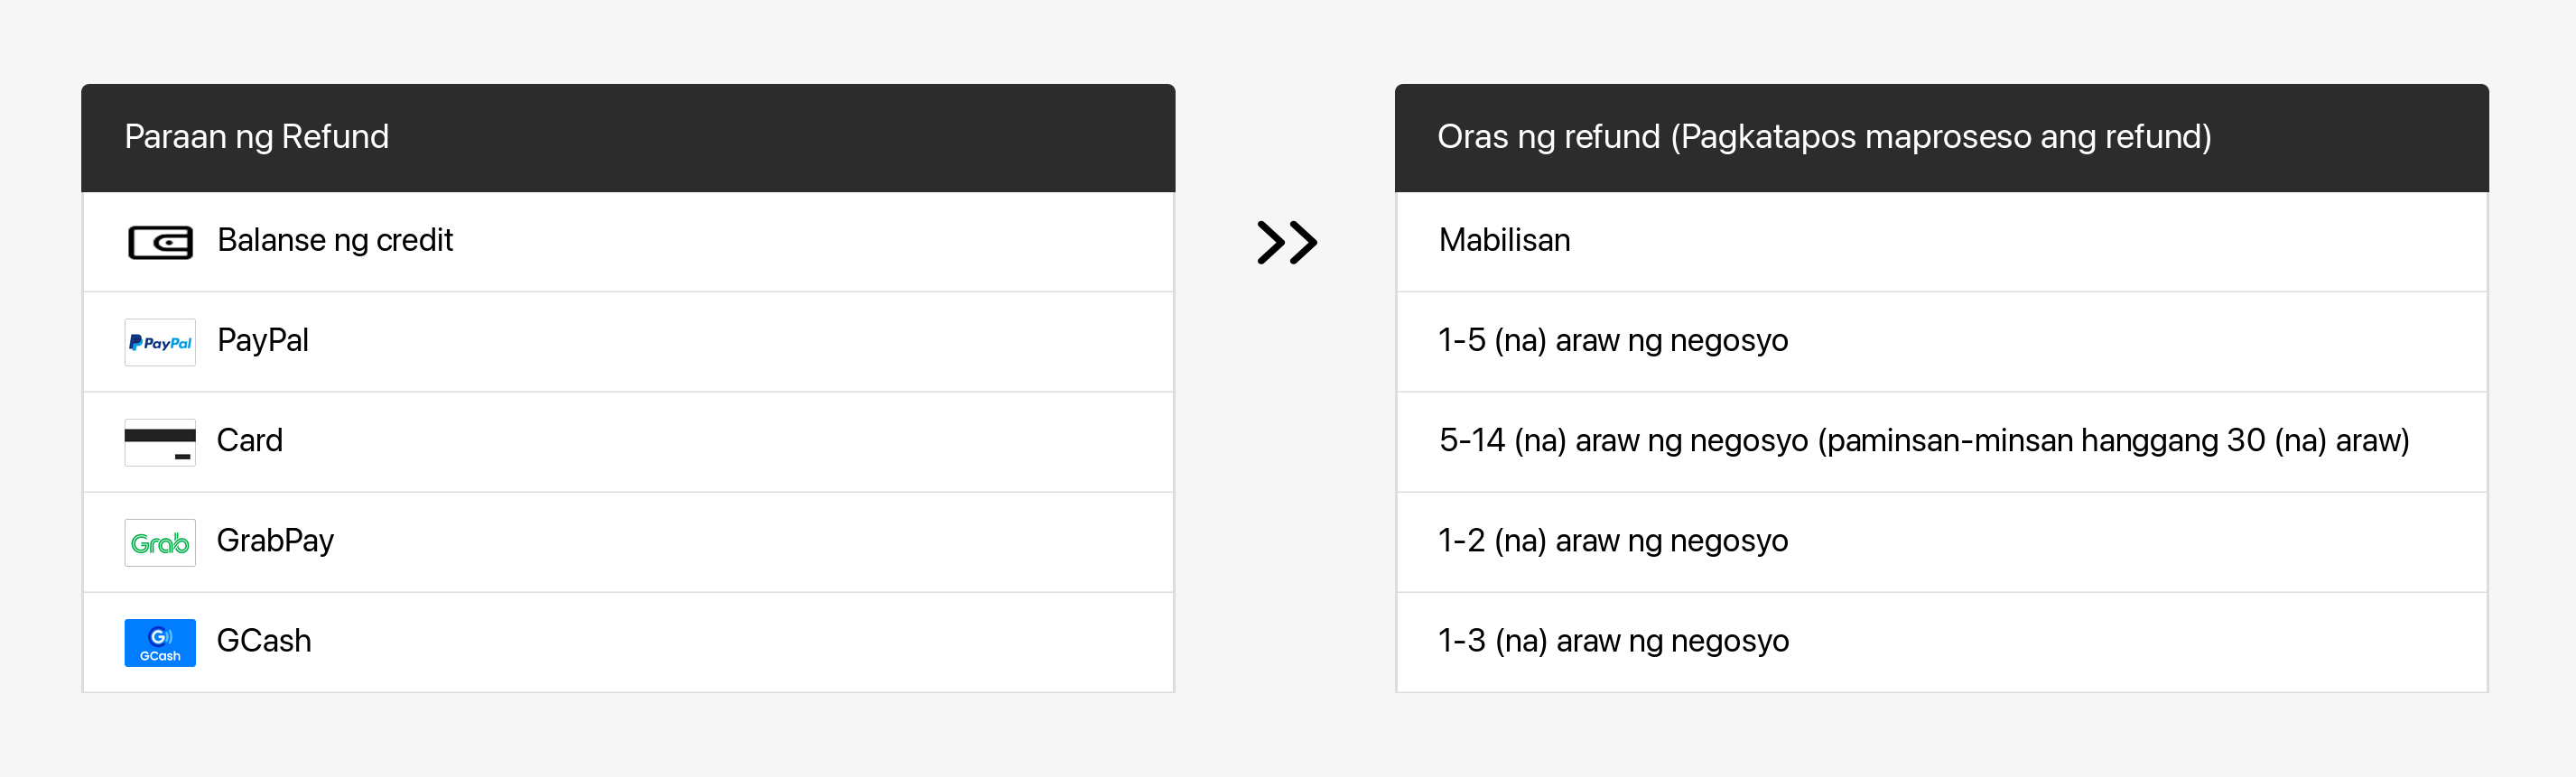
Task: Click the green Grab logo icon
Action: 160,542
